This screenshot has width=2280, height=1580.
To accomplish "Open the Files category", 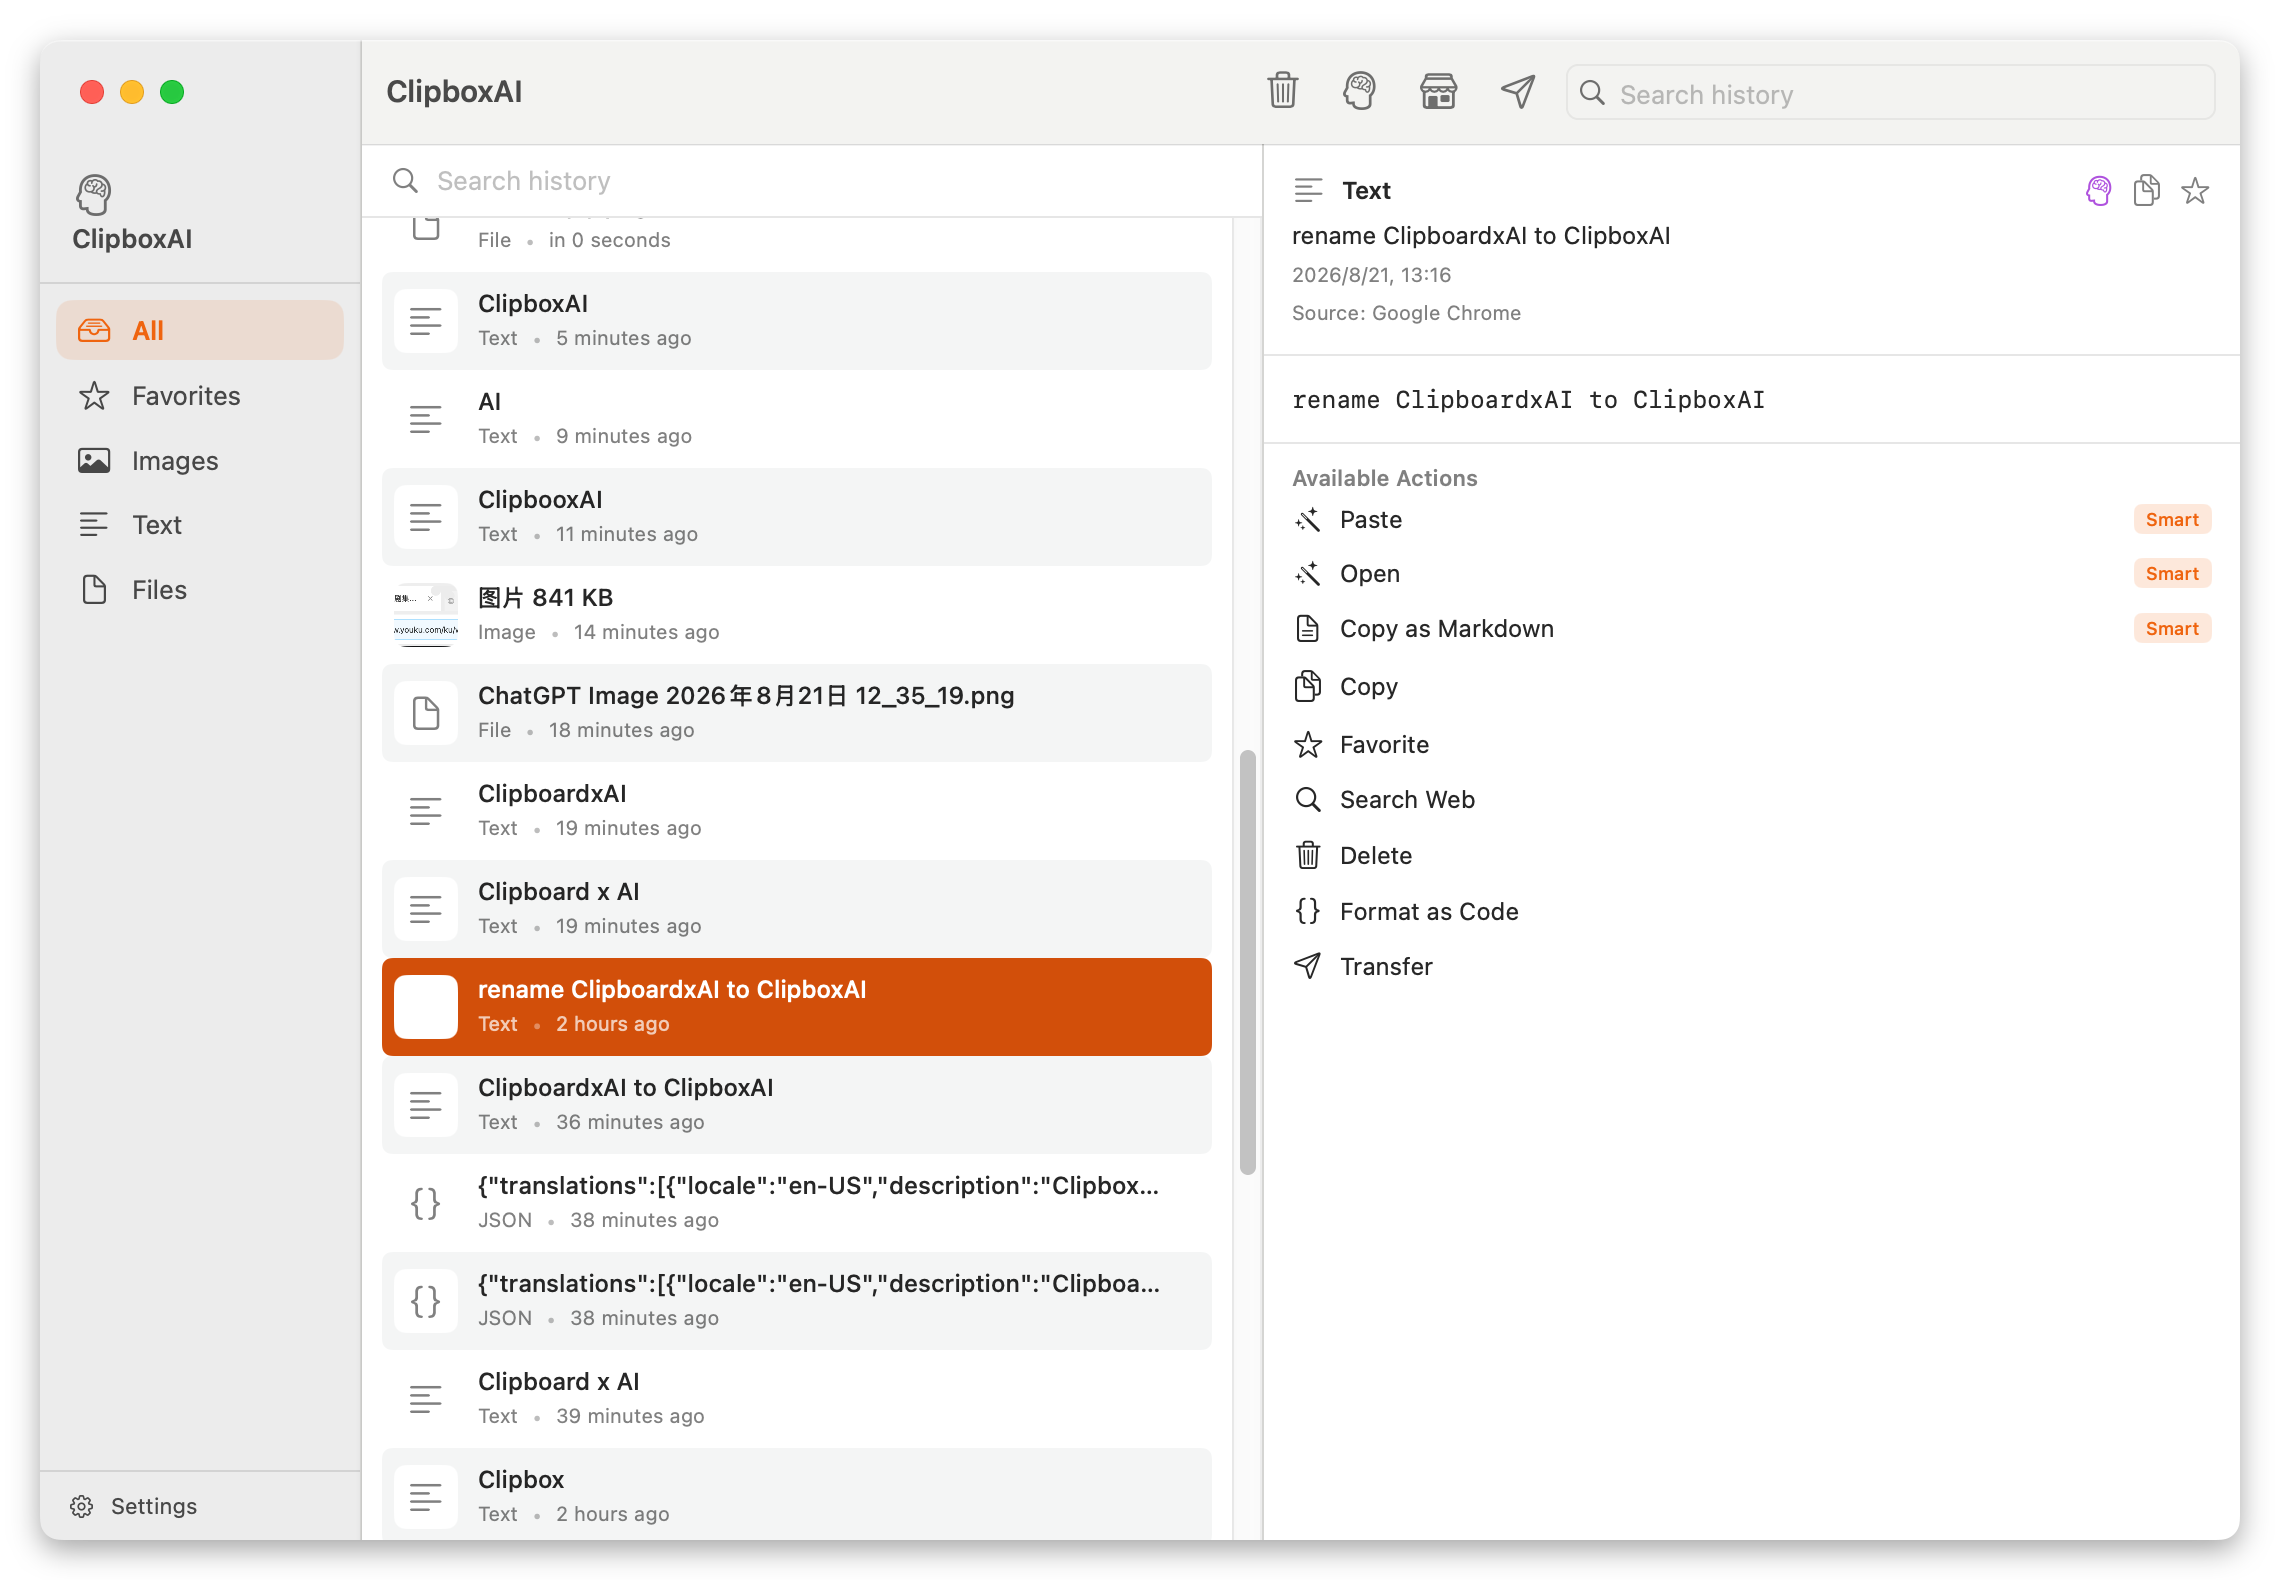I will point(200,589).
